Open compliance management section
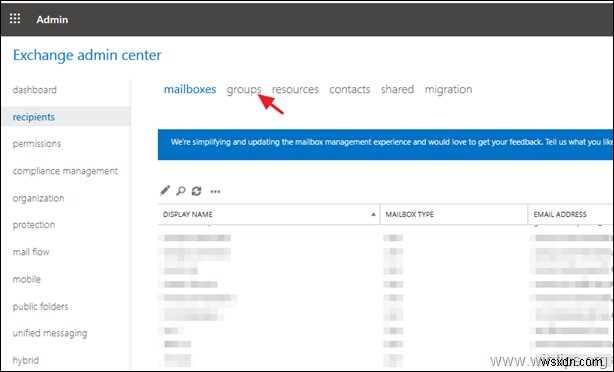 (65, 171)
